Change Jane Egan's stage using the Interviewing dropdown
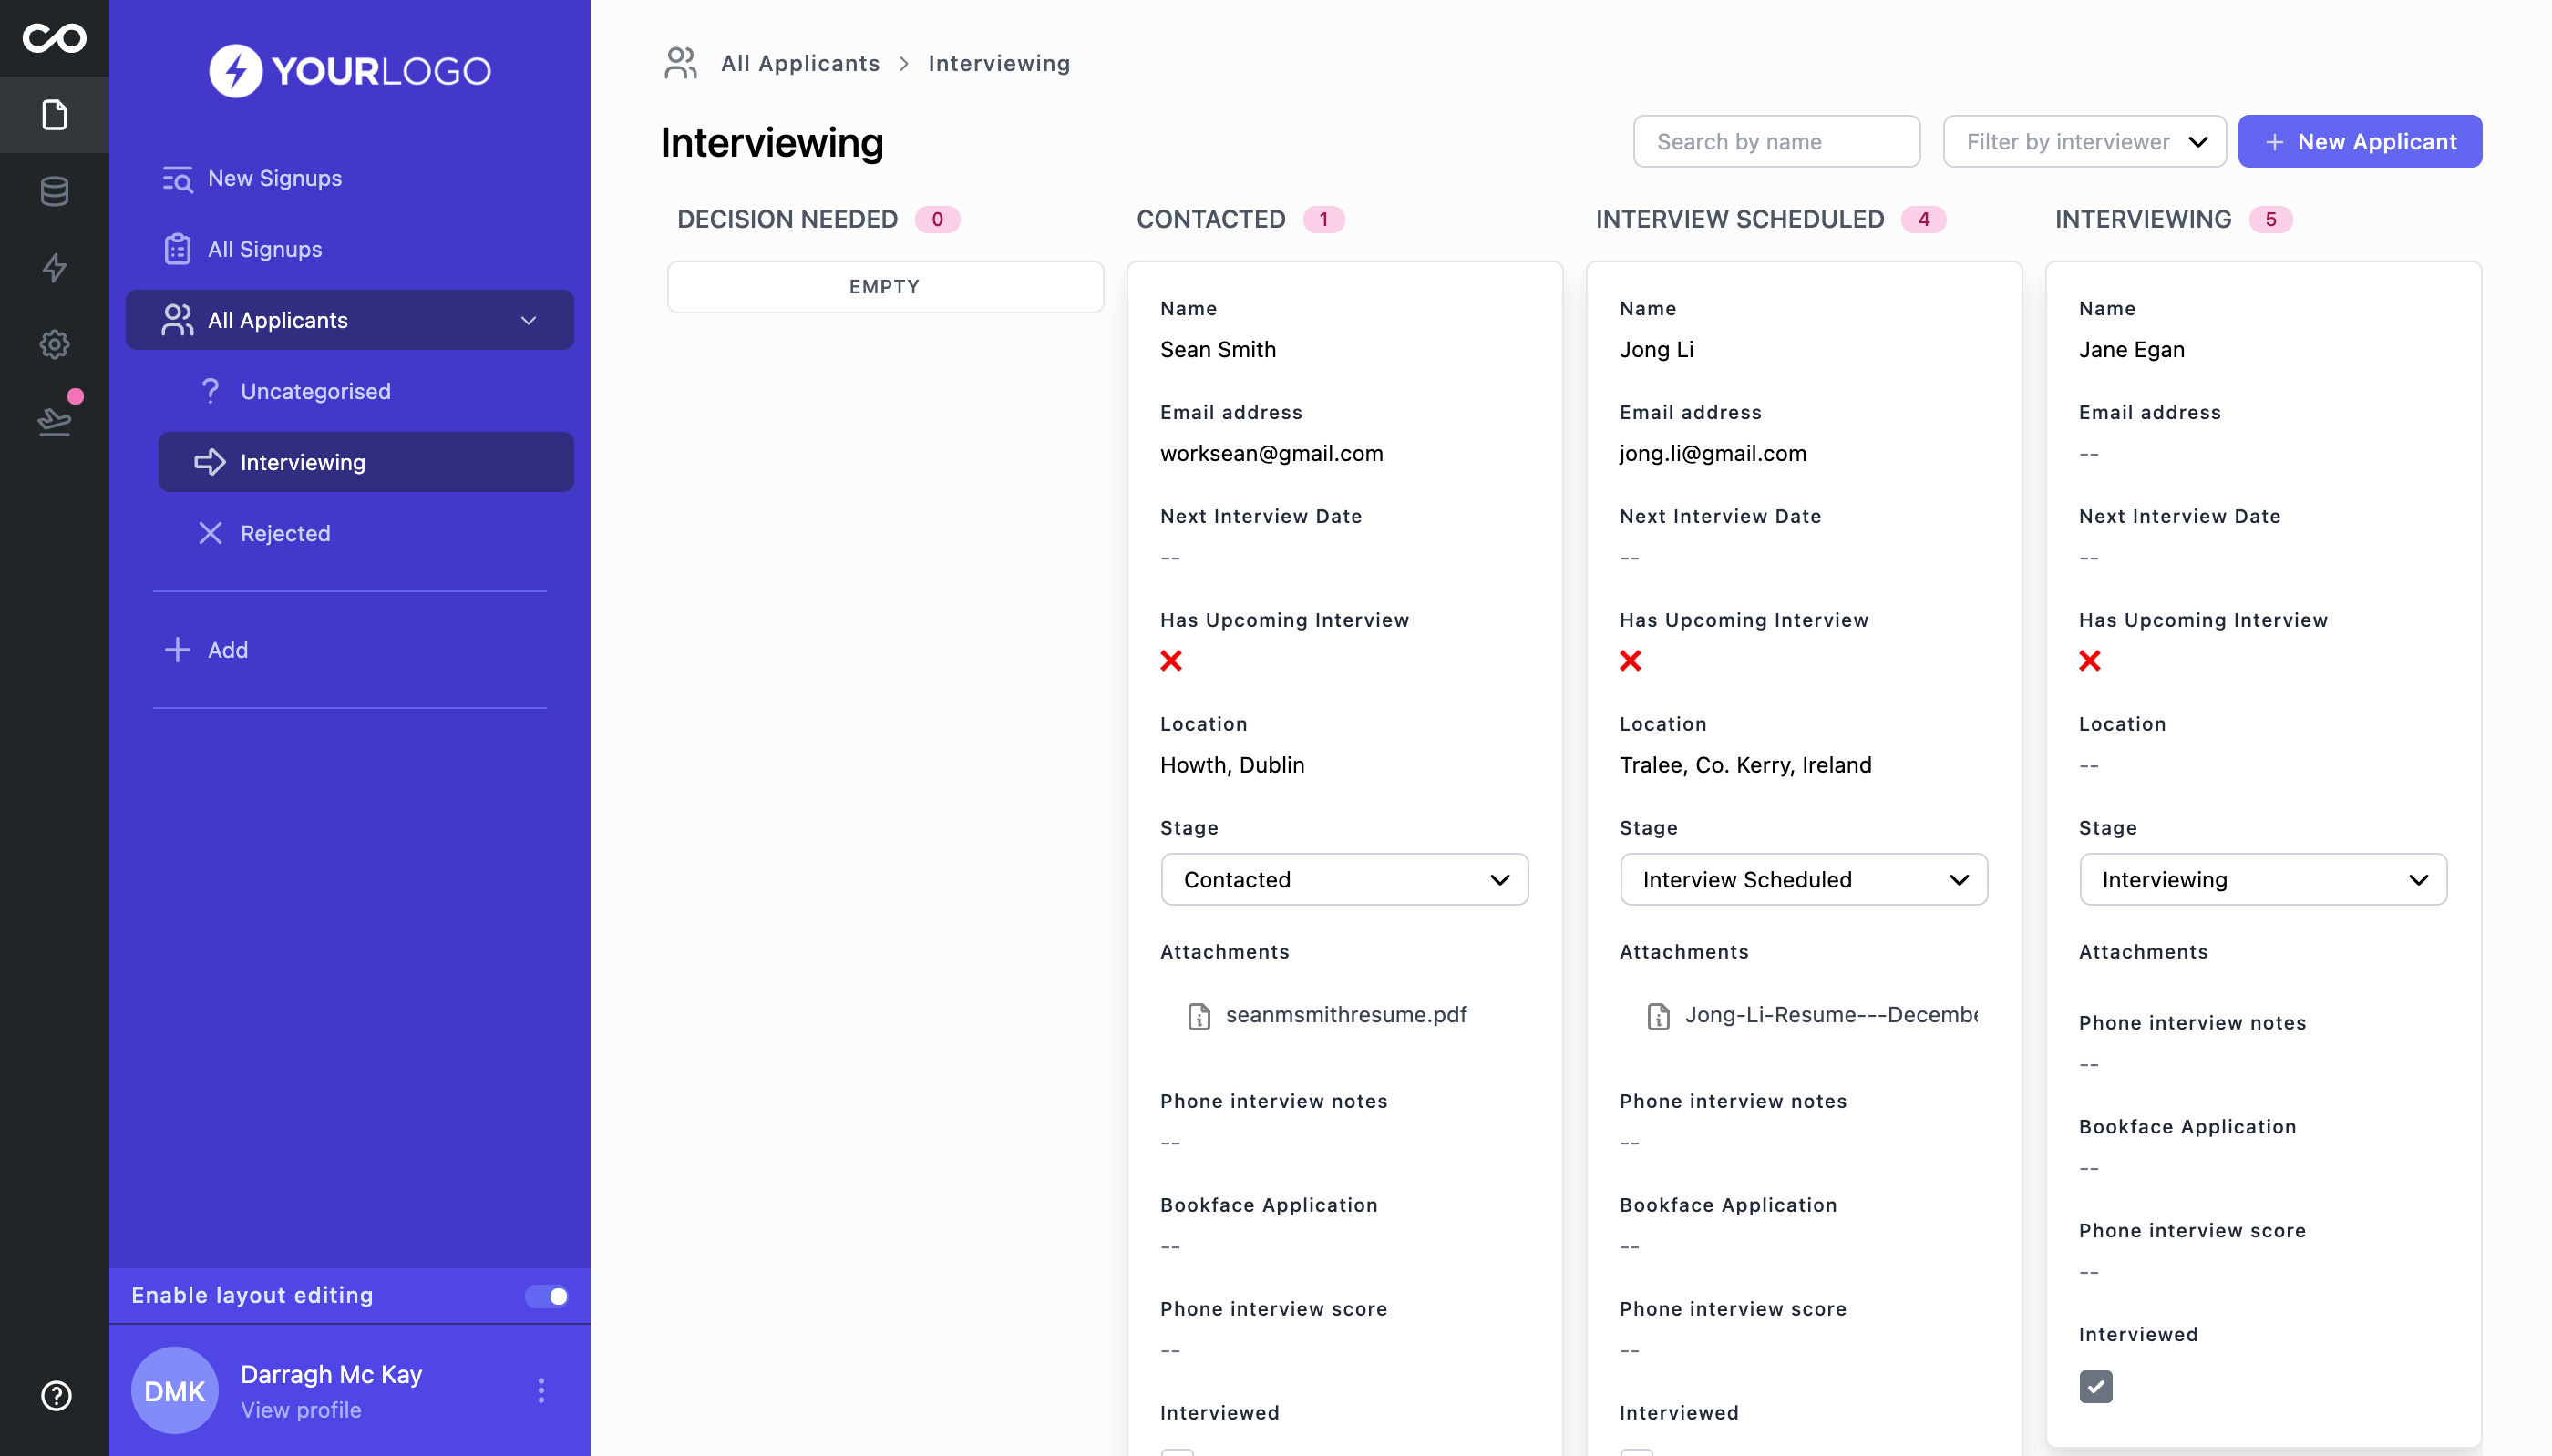This screenshot has height=1456, width=2552. (2262, 879)
